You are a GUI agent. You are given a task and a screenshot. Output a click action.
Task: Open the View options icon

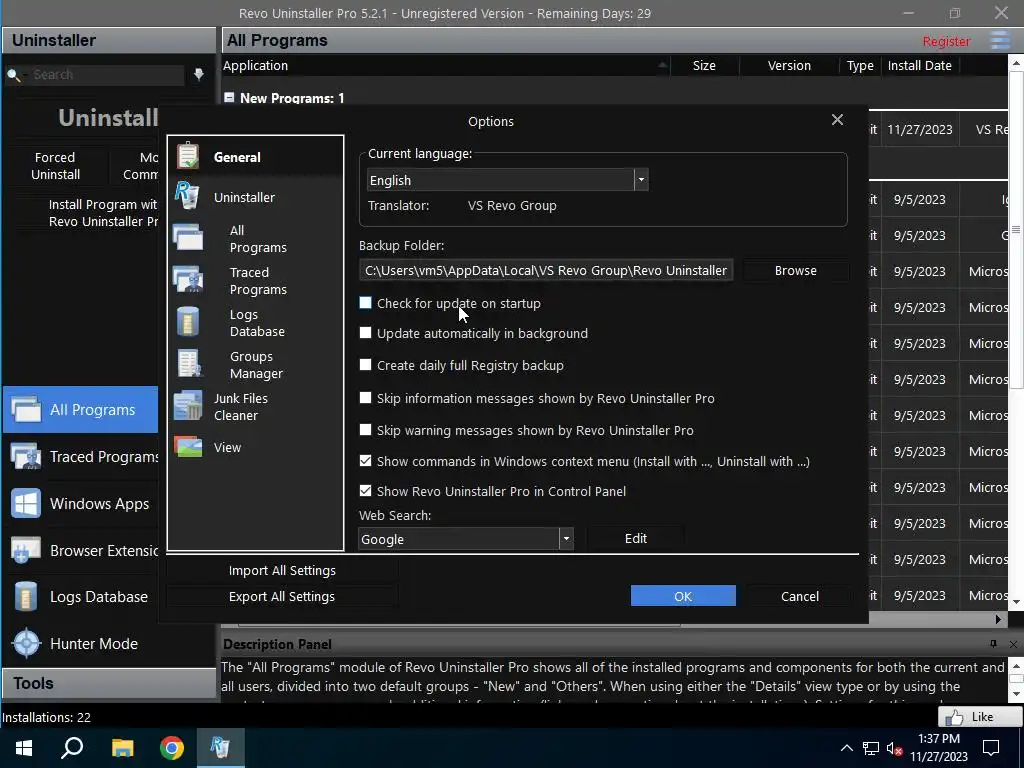[x=188, y=447]
